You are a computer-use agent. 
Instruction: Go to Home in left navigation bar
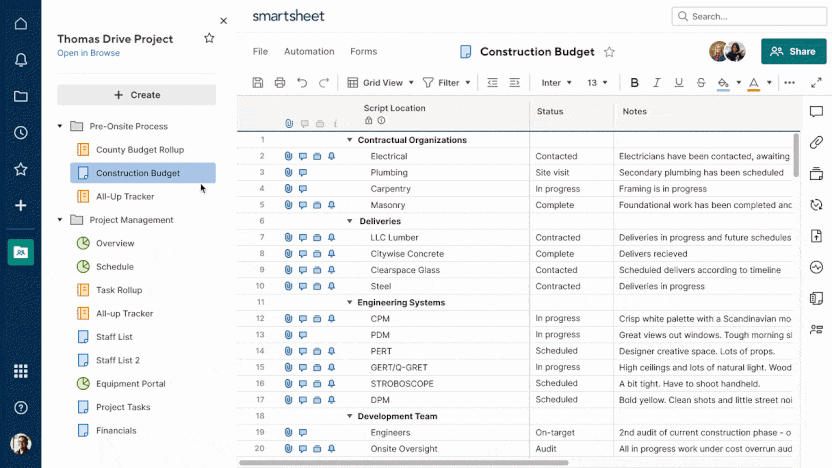click(21, 24)
